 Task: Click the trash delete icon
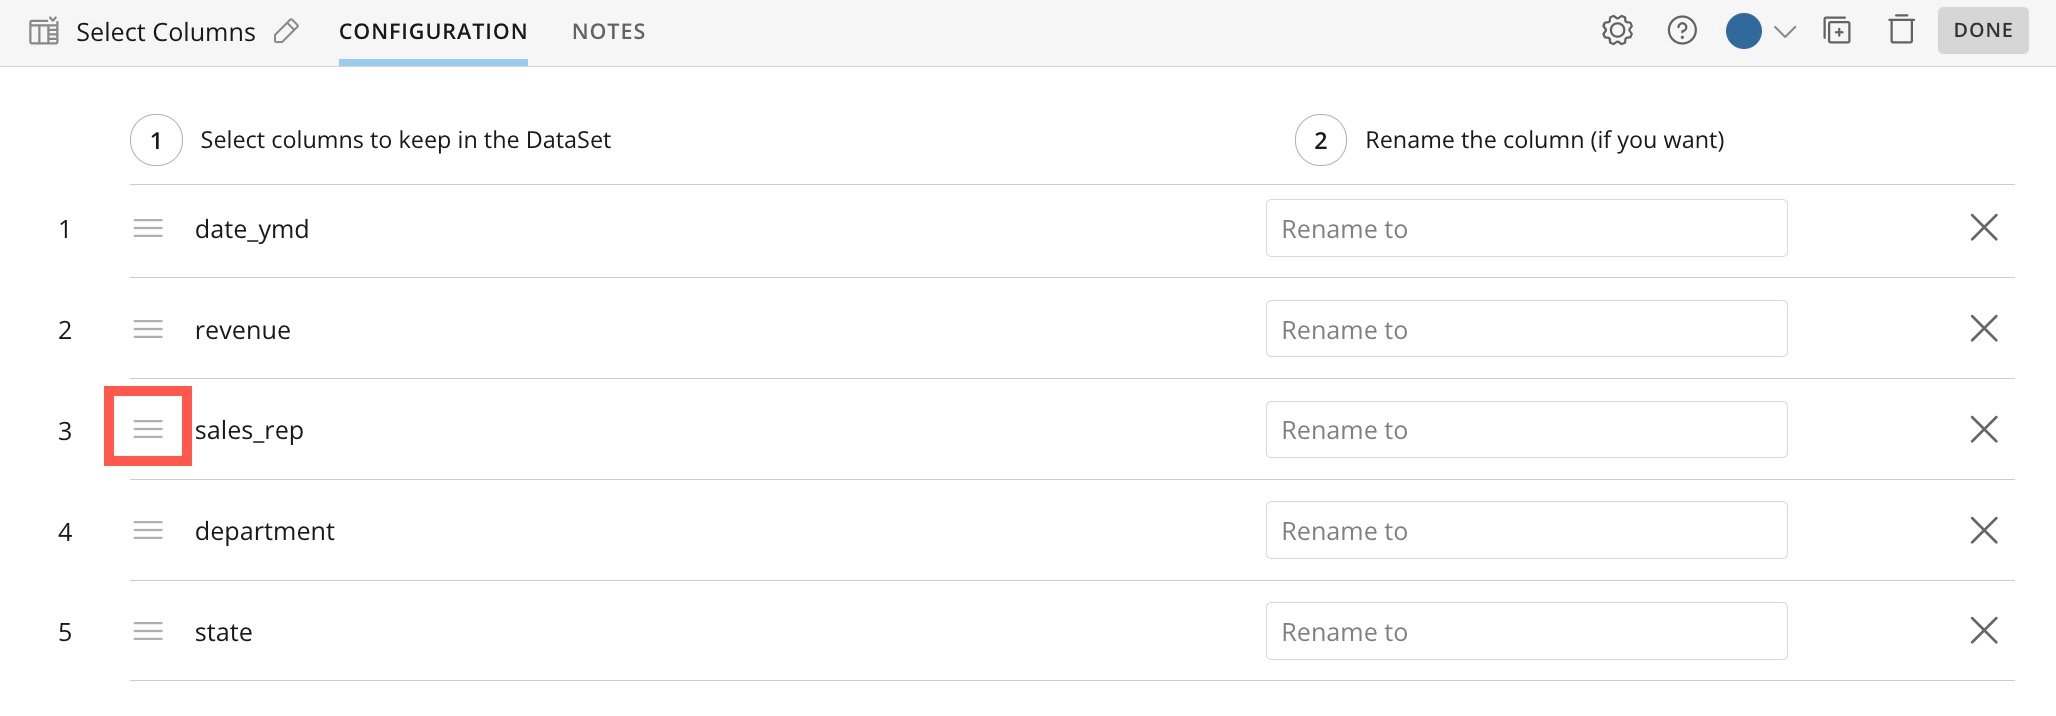click(x=1901, y=30)
